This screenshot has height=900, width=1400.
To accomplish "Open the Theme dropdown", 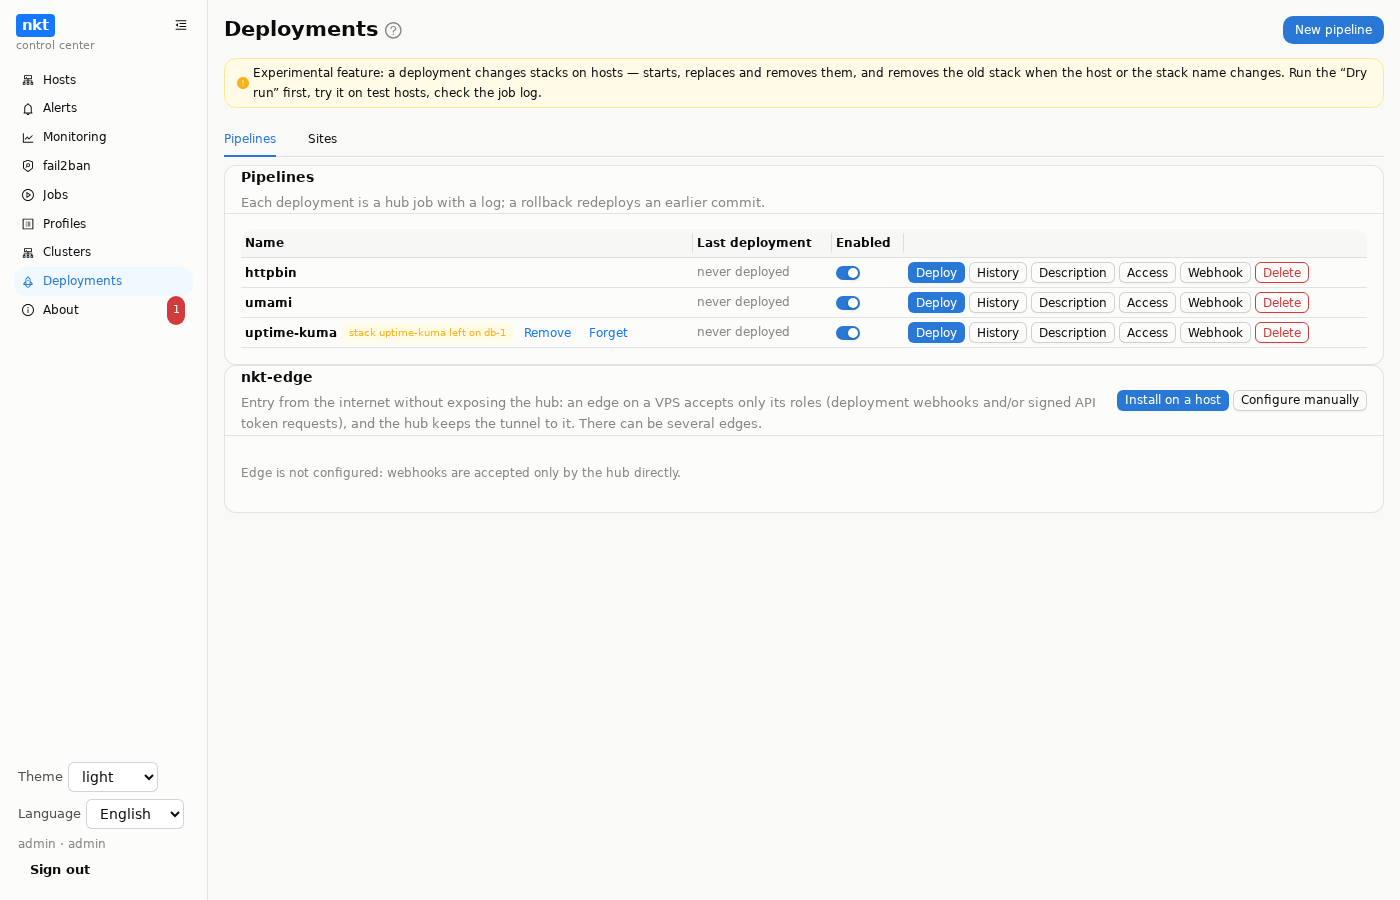I will point(113,777).
